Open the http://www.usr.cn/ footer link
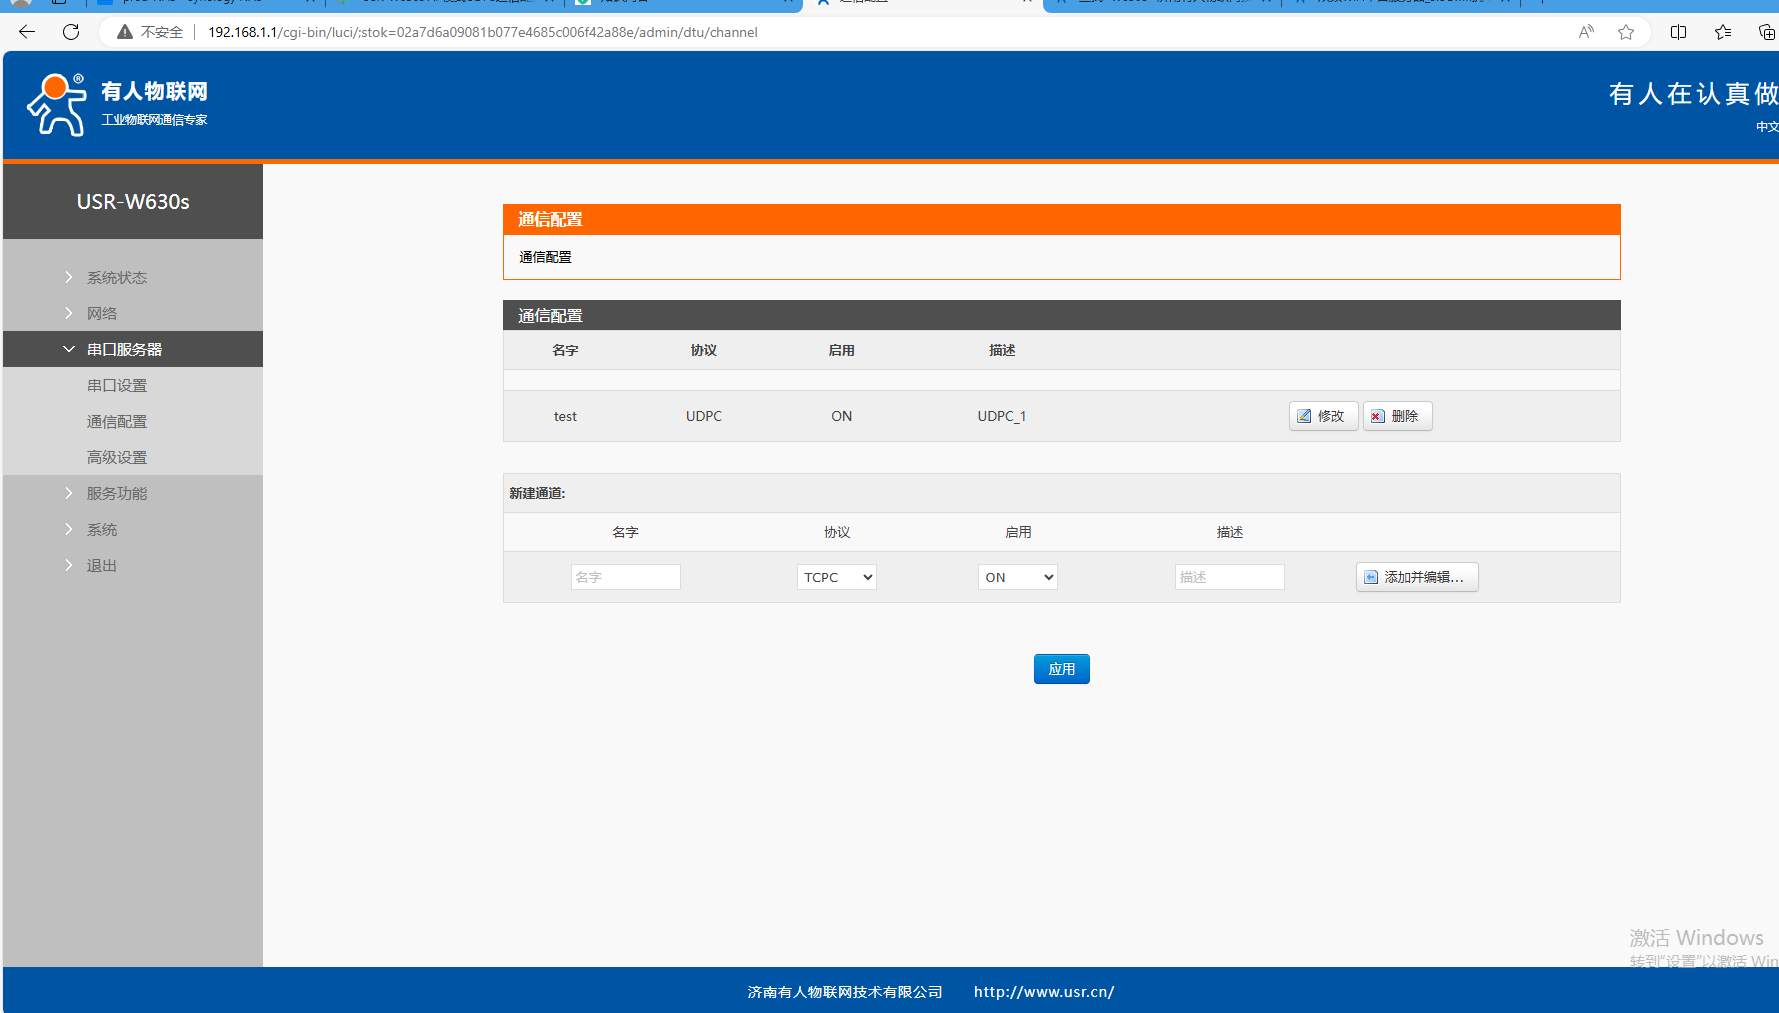The height and width of the screenshot is (1013, 1779). coord(1043,992)
